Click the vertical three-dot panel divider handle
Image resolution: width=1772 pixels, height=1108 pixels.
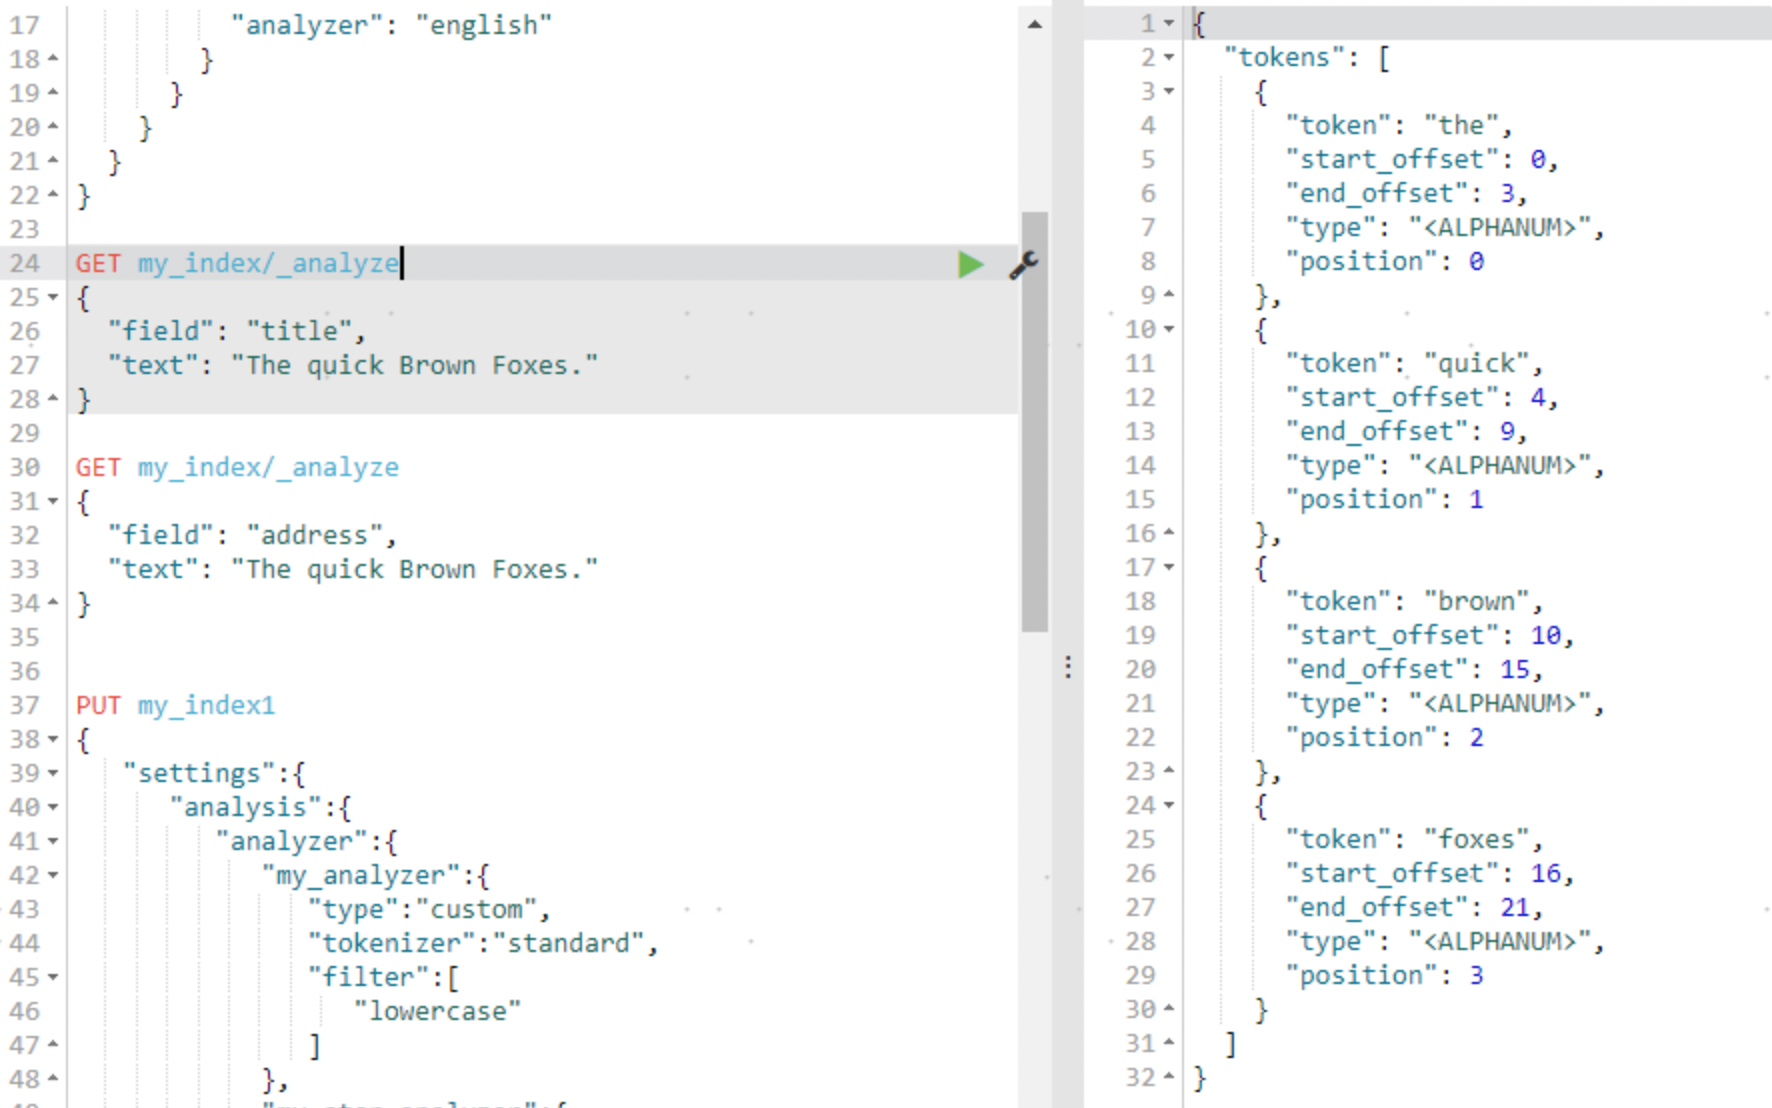[1066, 665]
